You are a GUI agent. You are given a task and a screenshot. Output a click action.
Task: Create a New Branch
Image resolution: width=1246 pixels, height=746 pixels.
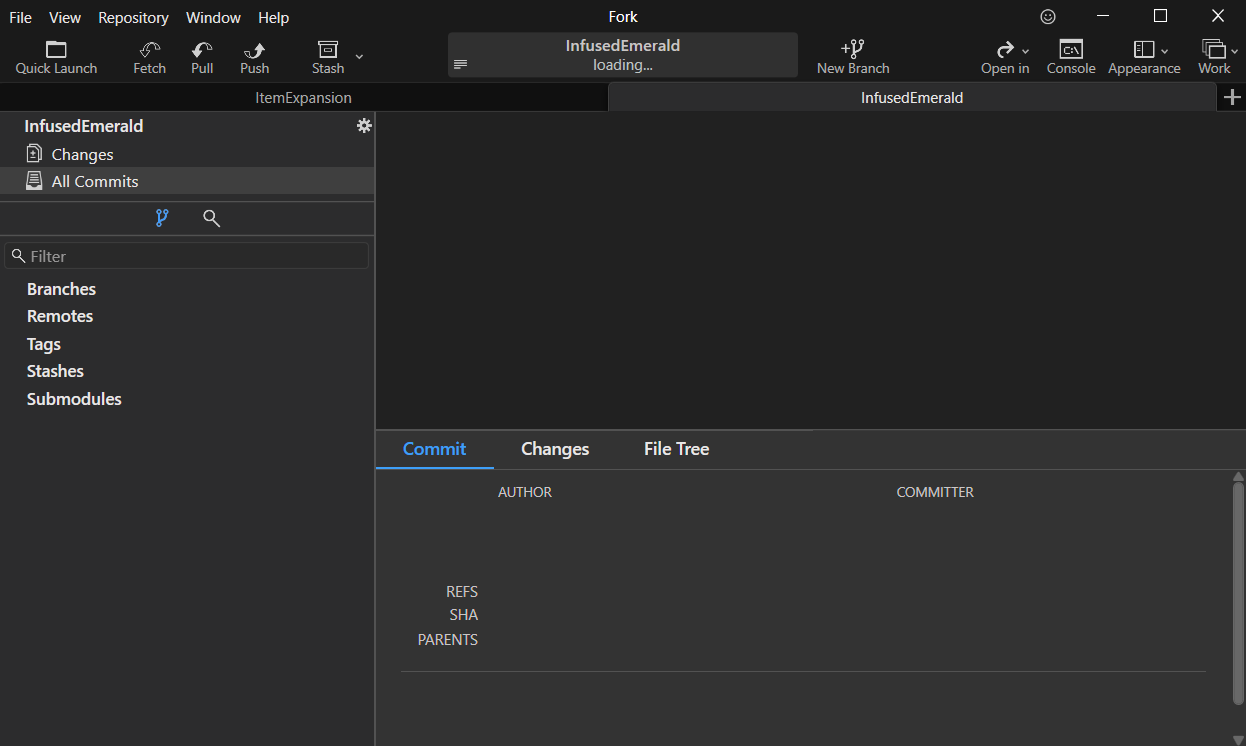pos(852,55)
